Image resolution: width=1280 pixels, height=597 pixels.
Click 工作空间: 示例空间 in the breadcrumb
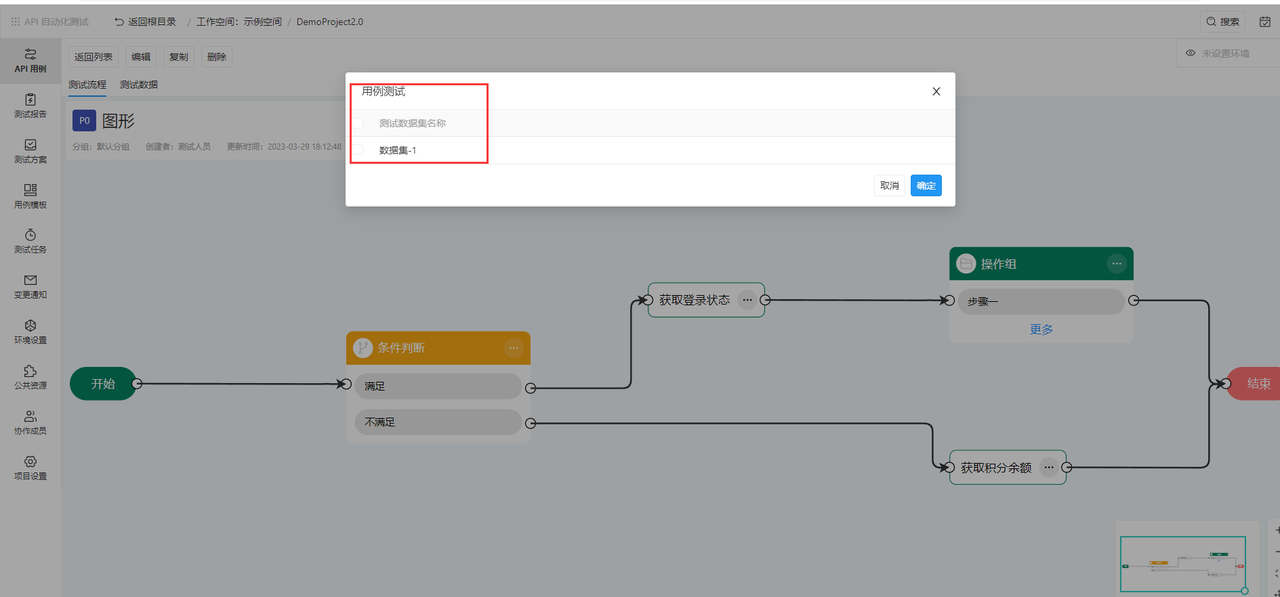239,21
